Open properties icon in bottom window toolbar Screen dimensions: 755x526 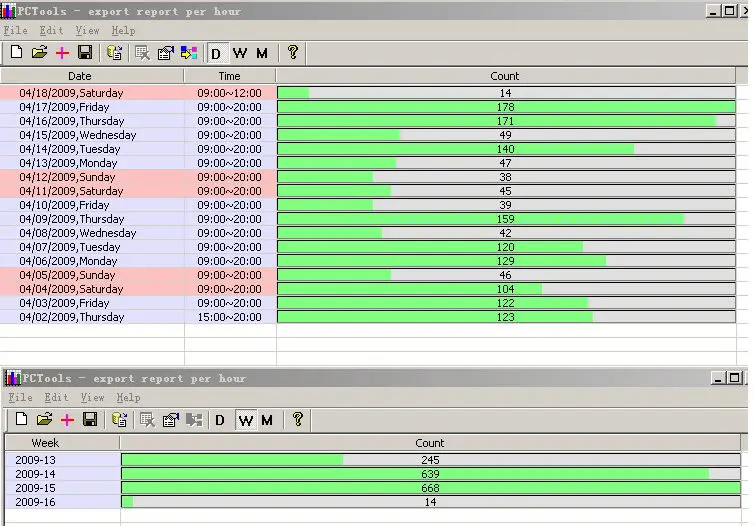170,420
